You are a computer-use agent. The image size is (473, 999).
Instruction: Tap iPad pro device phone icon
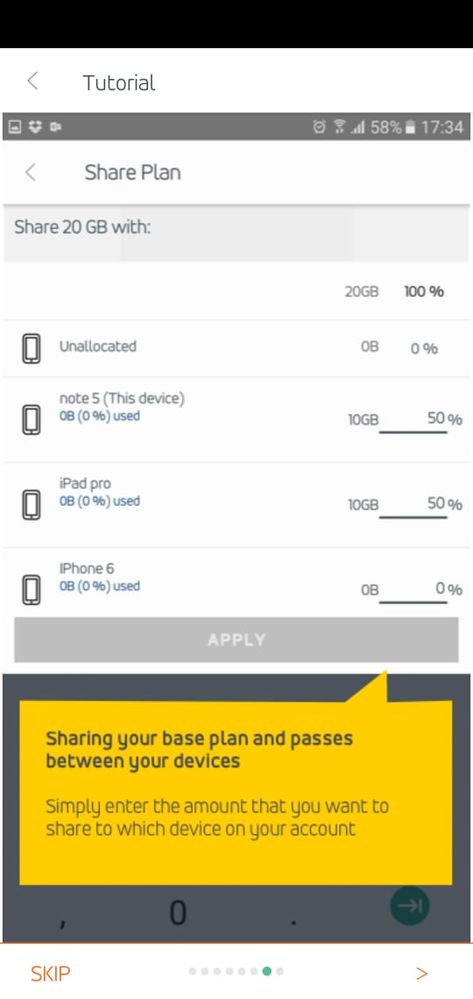coord(31,505)
